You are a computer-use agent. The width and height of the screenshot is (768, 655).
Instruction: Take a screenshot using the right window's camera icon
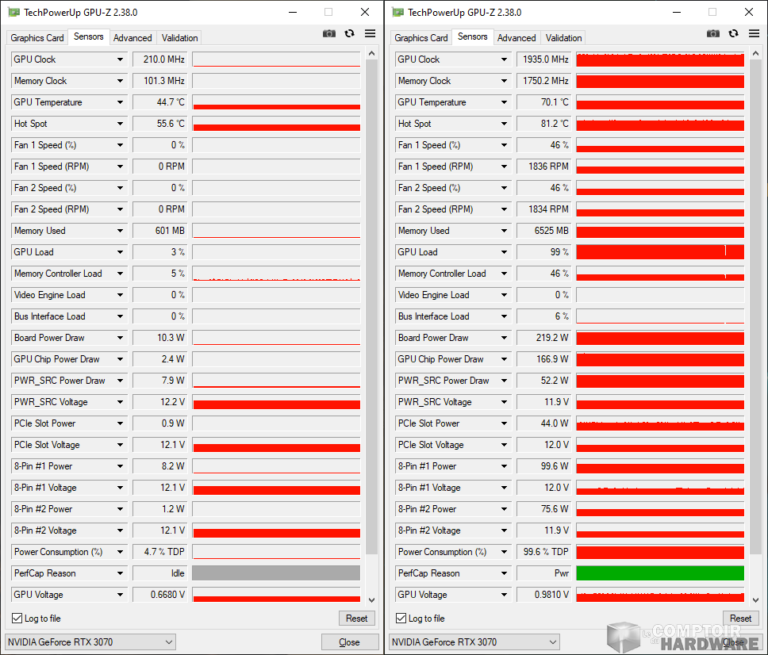(713, 33)
